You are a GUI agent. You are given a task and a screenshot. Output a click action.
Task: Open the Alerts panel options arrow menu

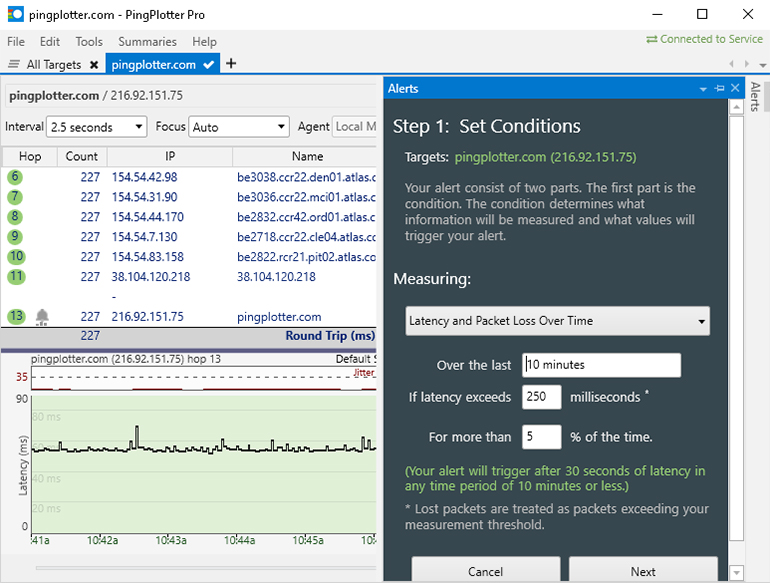pyautogui.click(x=703, y=89)
